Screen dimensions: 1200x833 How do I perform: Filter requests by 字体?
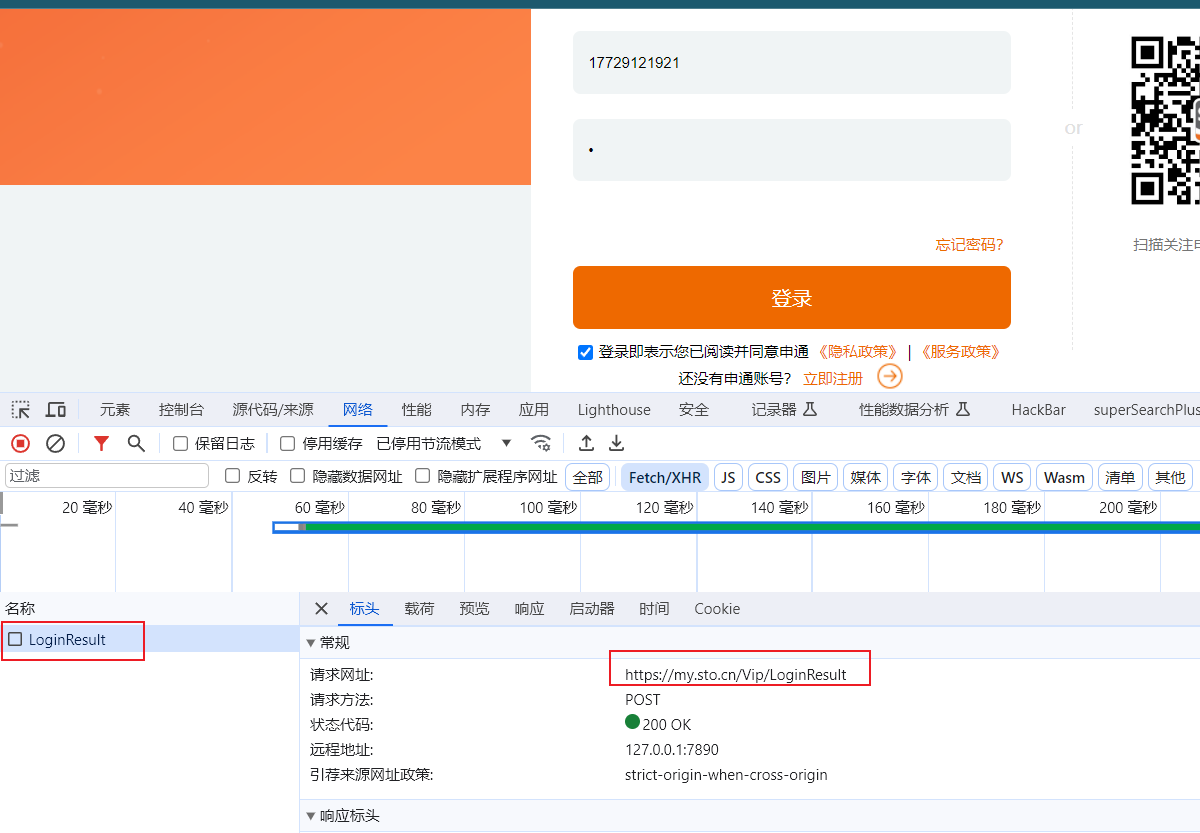tap(915, 477)
